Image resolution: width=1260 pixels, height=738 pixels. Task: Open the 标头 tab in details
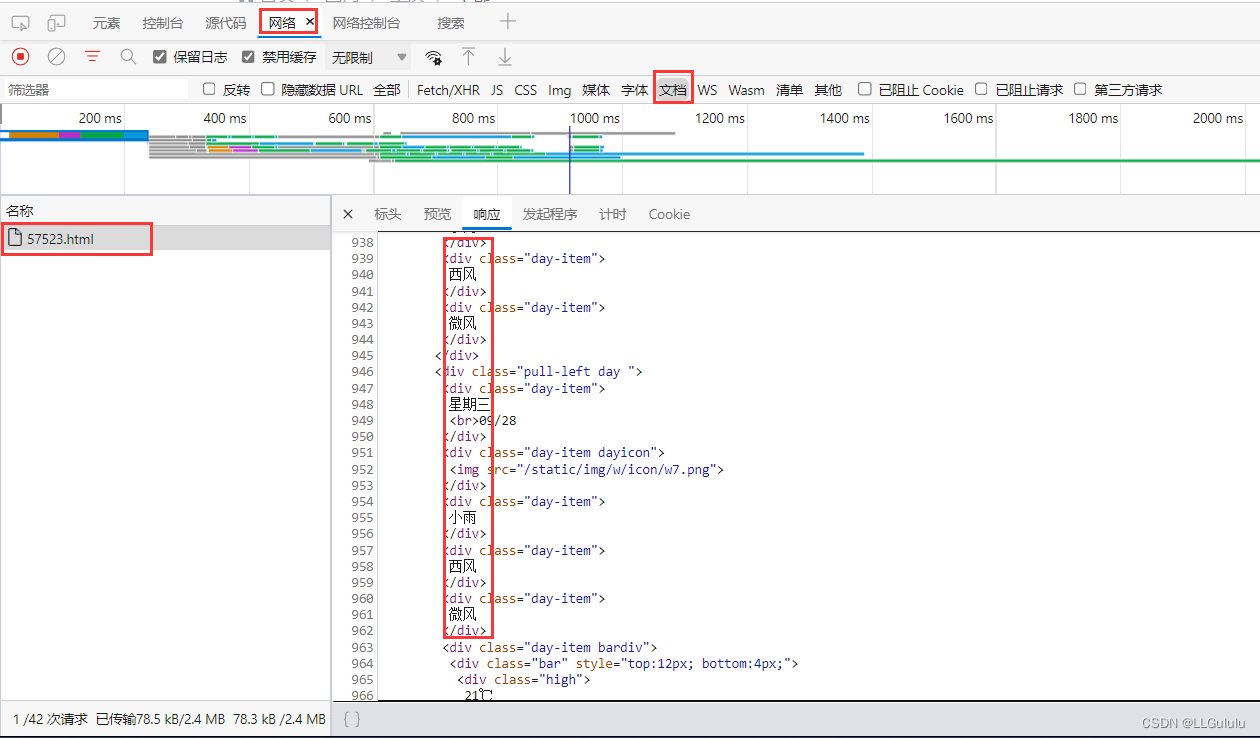coord(387,214)
